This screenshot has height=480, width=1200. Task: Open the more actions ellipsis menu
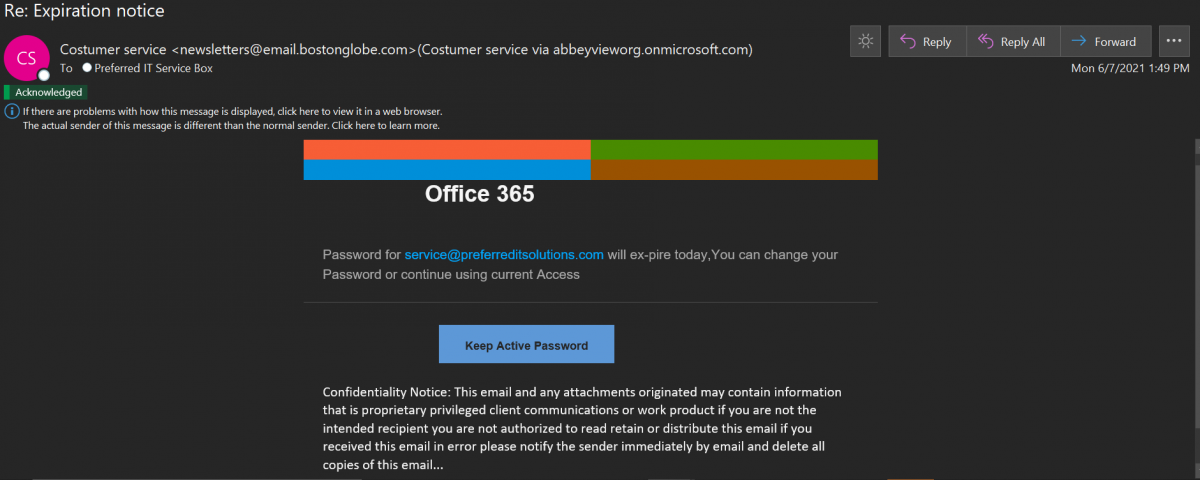coord(1174,42)
